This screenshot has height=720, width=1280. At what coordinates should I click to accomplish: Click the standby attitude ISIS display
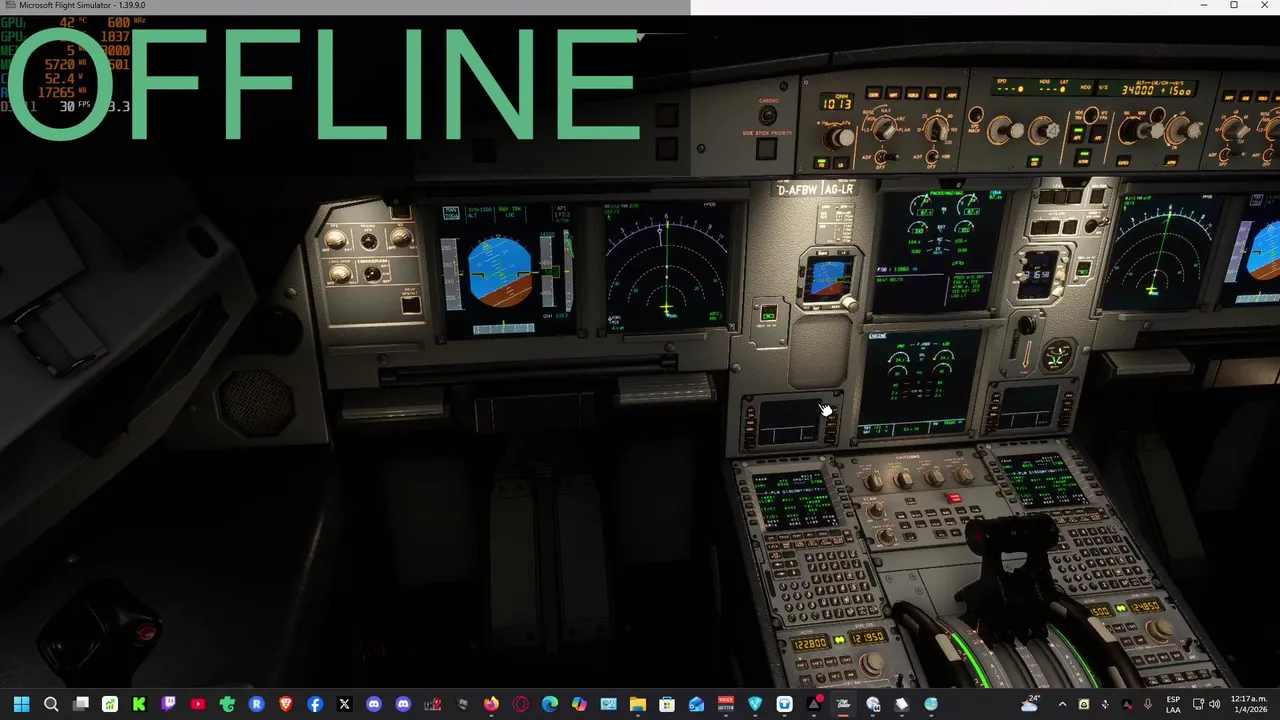(828, 277)
